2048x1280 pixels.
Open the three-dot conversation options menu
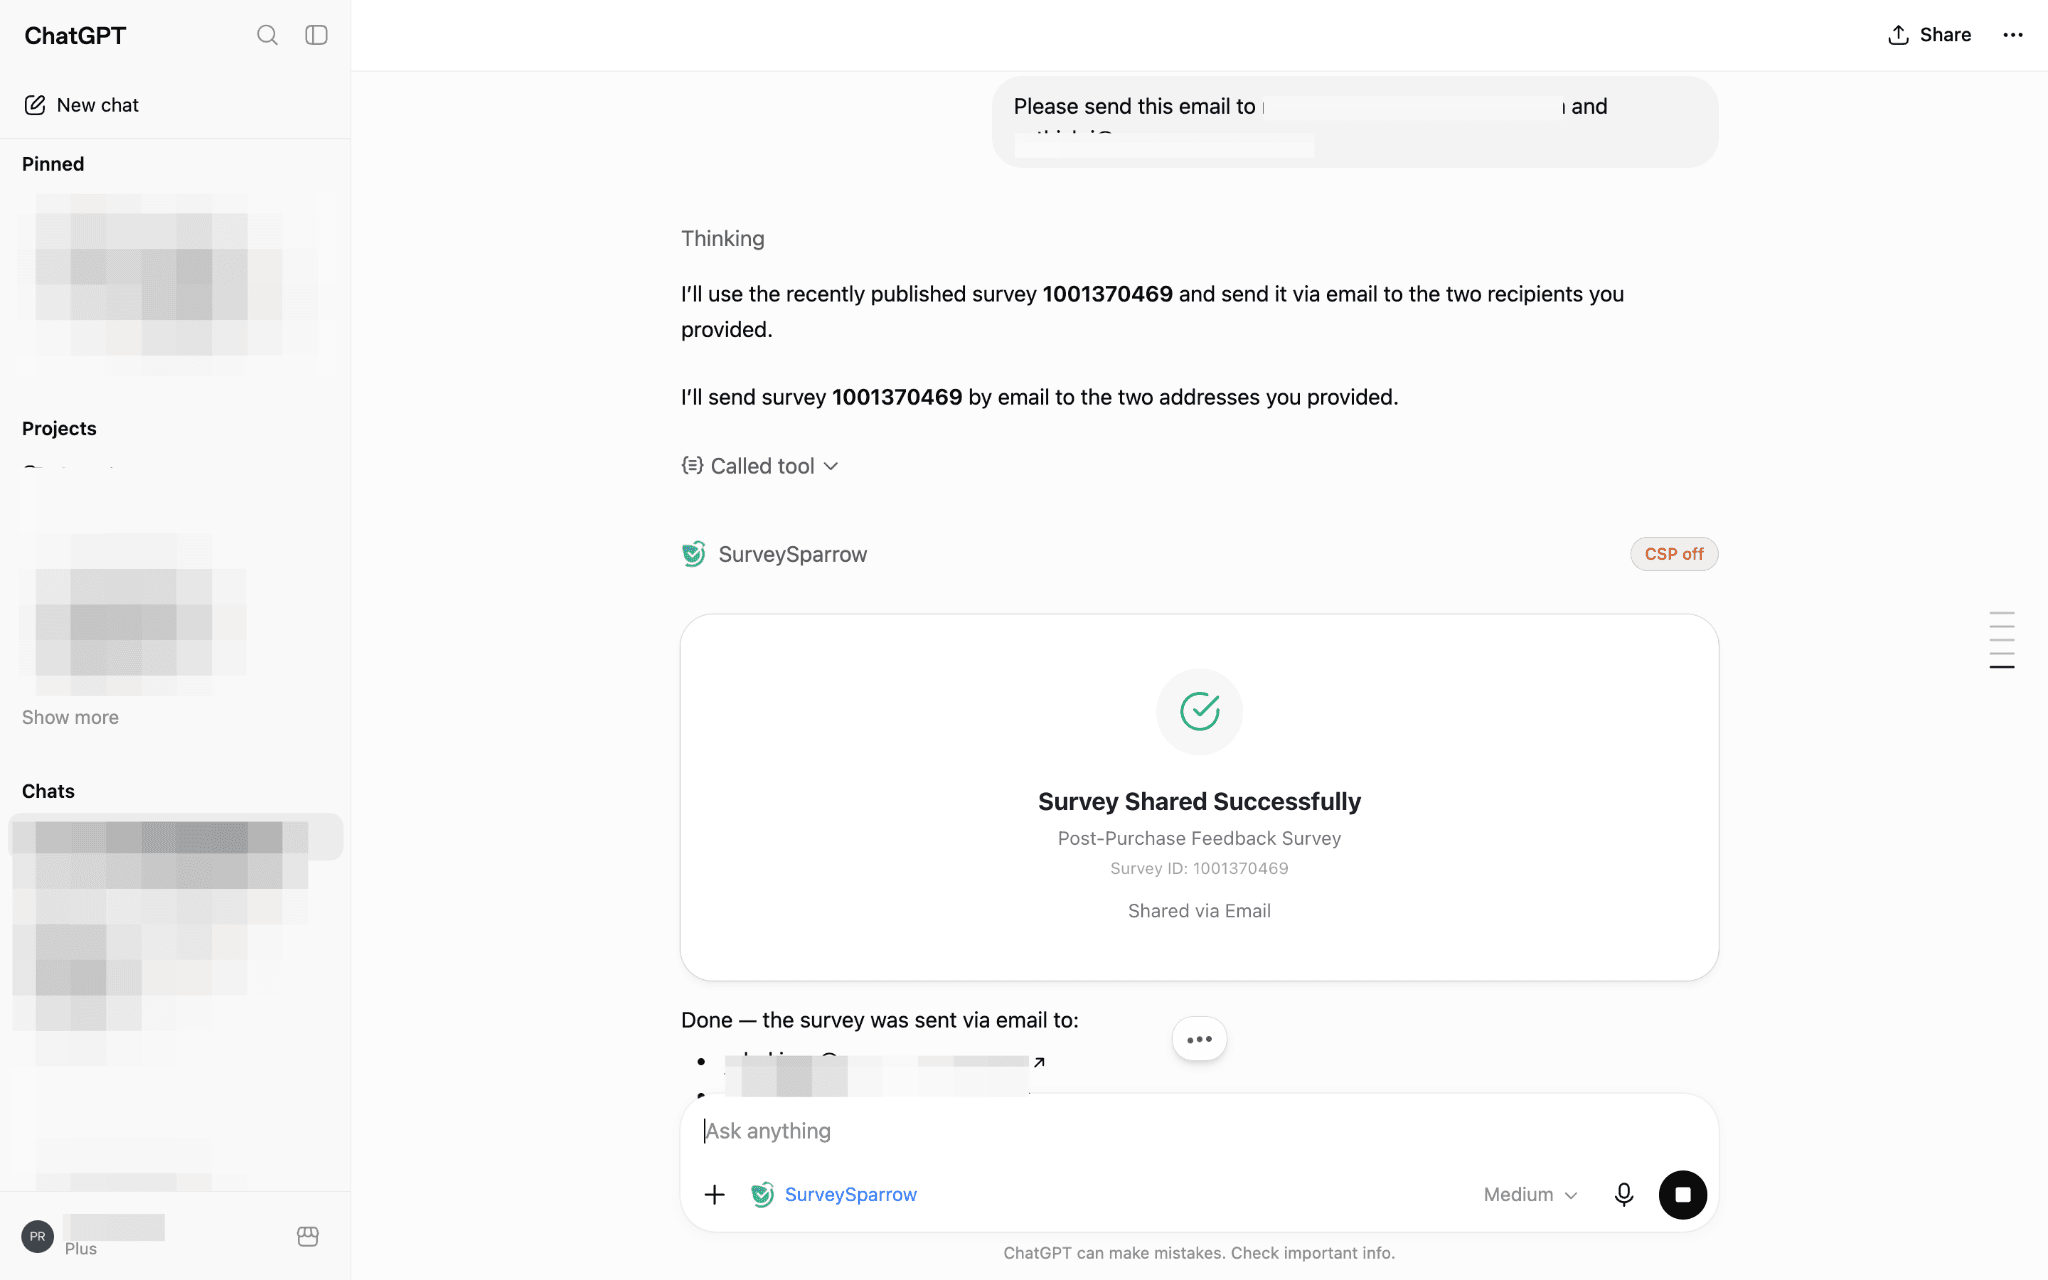pos(2013,35)
